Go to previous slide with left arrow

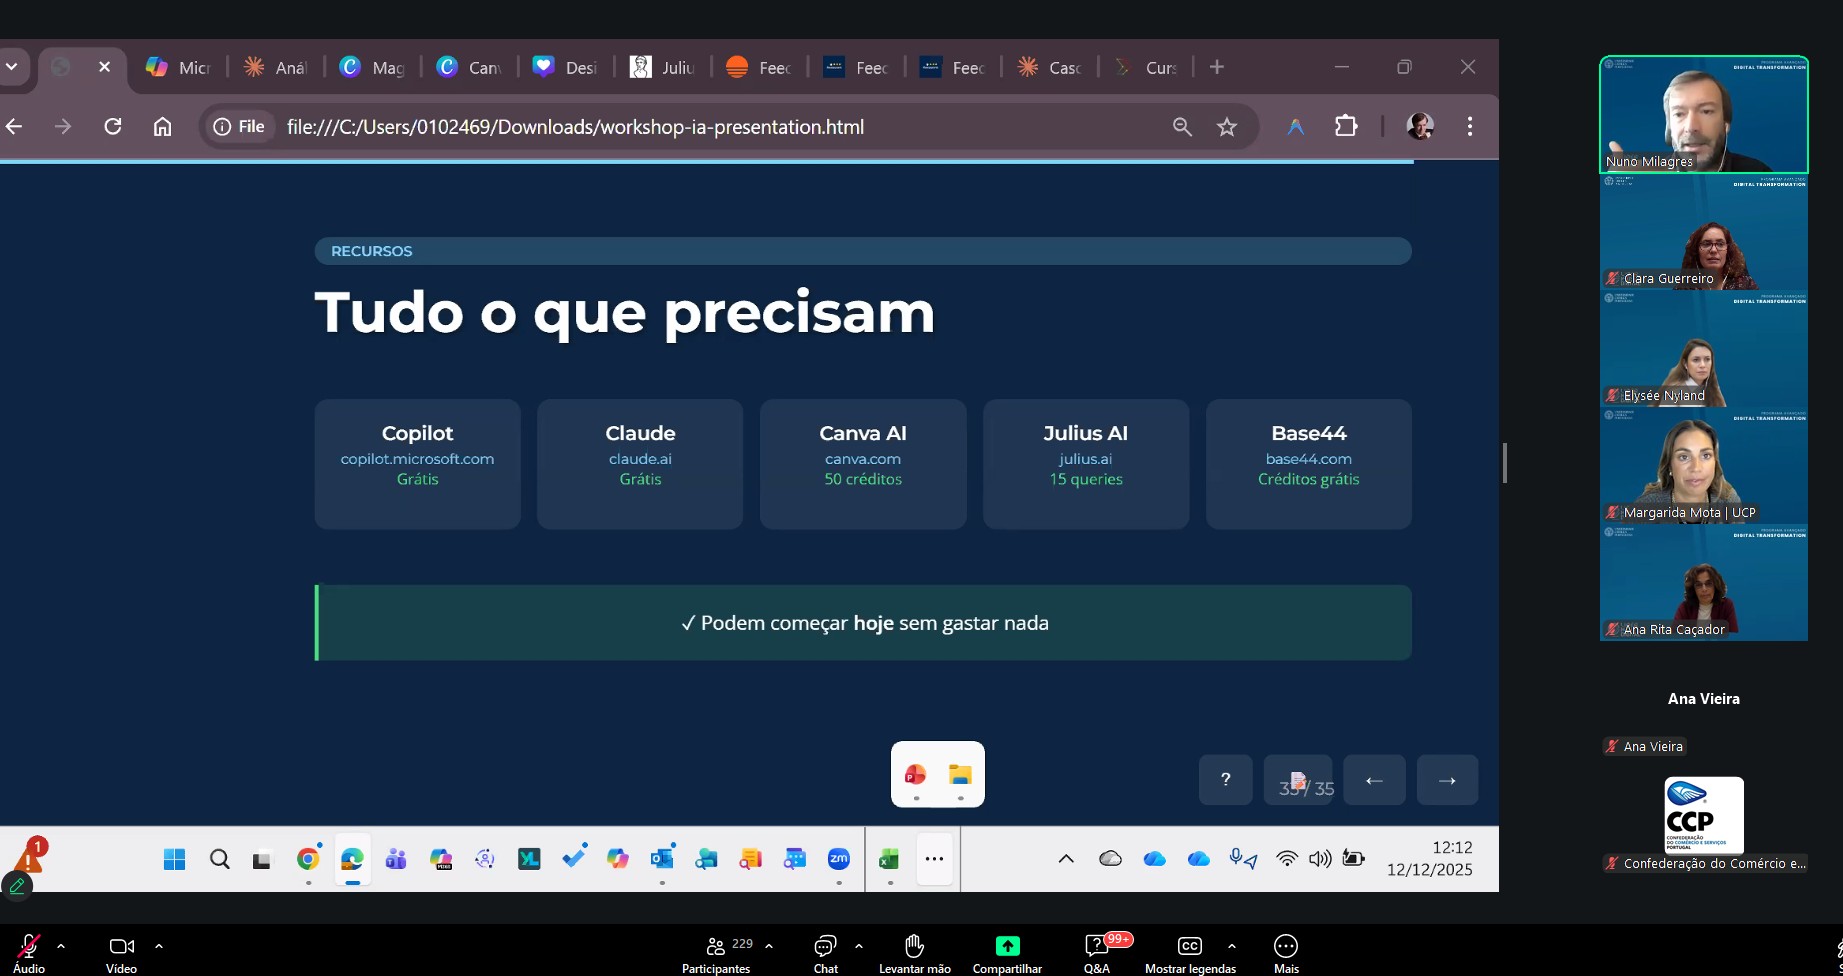tap(1374, 780)
